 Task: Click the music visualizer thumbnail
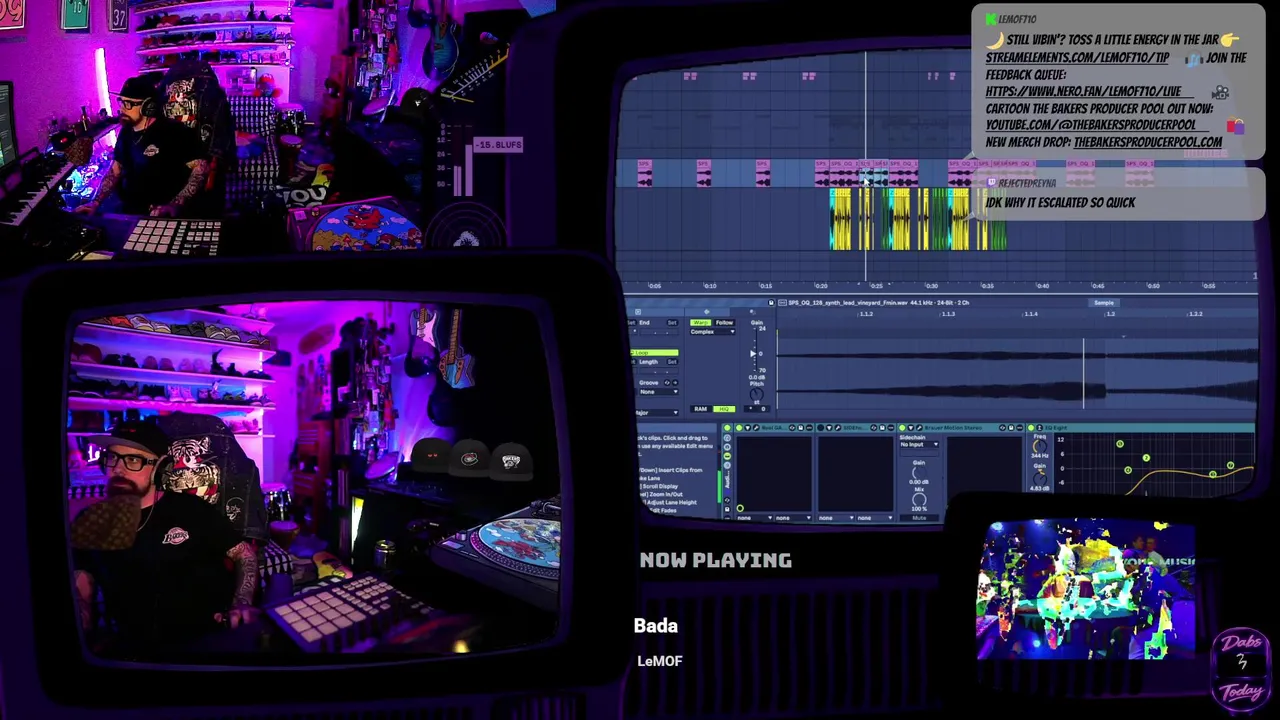(x=1086, y=588)
